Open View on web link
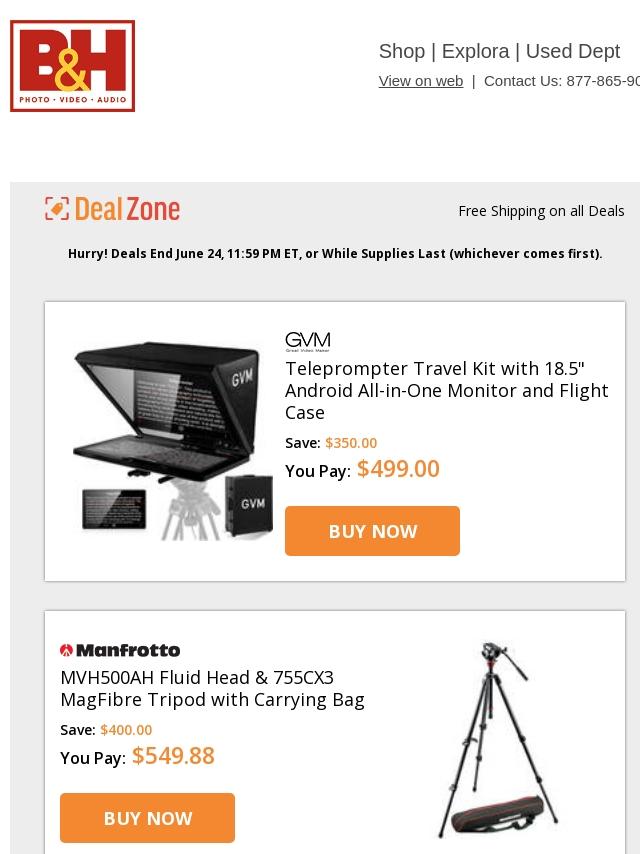 coord(421,81)
